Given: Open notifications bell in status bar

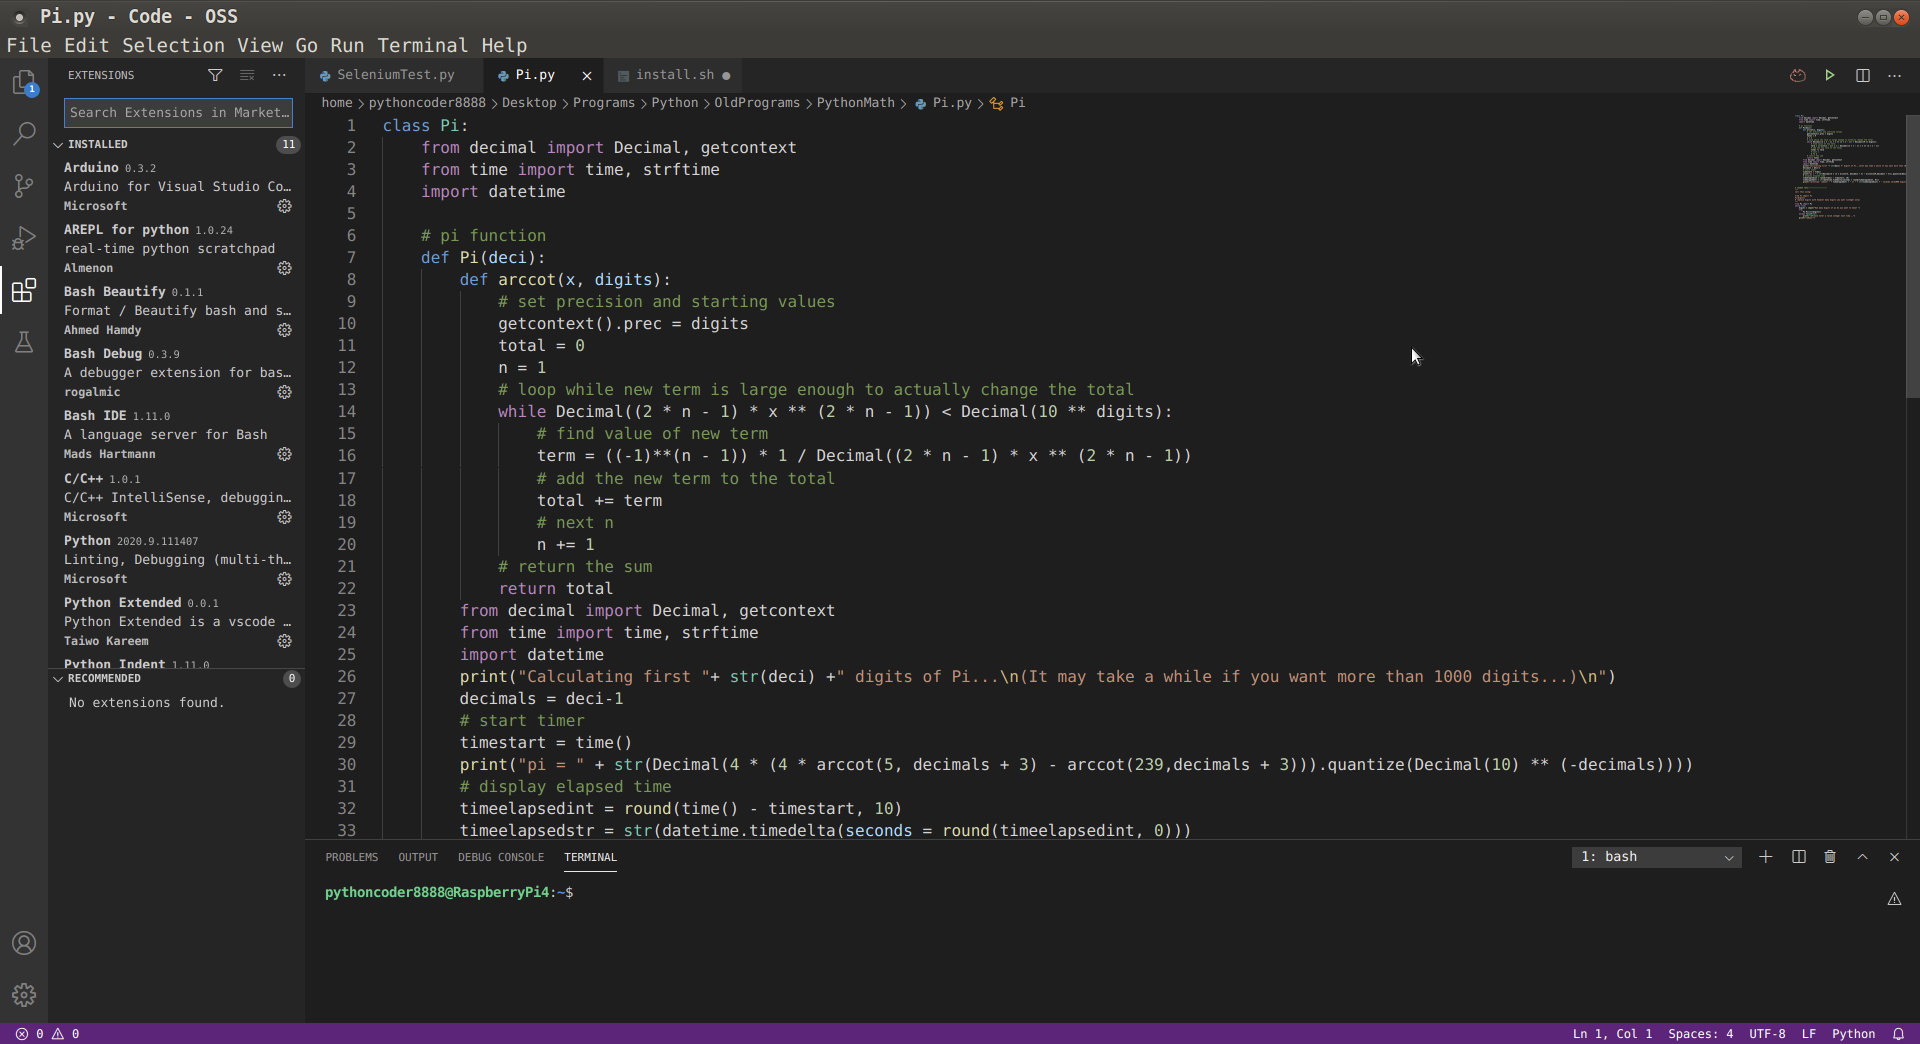Looking at the screenshot, I should click(x=1898, y=1034).
